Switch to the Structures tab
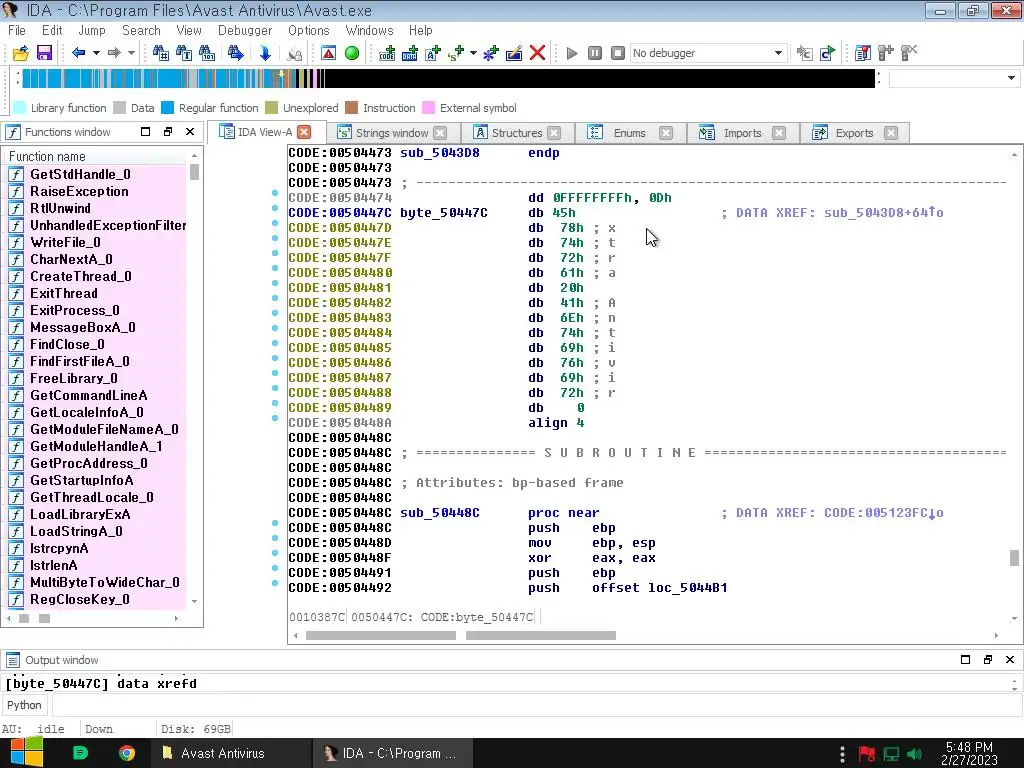This screenshot has height=768, width=1024. [517, 133]
